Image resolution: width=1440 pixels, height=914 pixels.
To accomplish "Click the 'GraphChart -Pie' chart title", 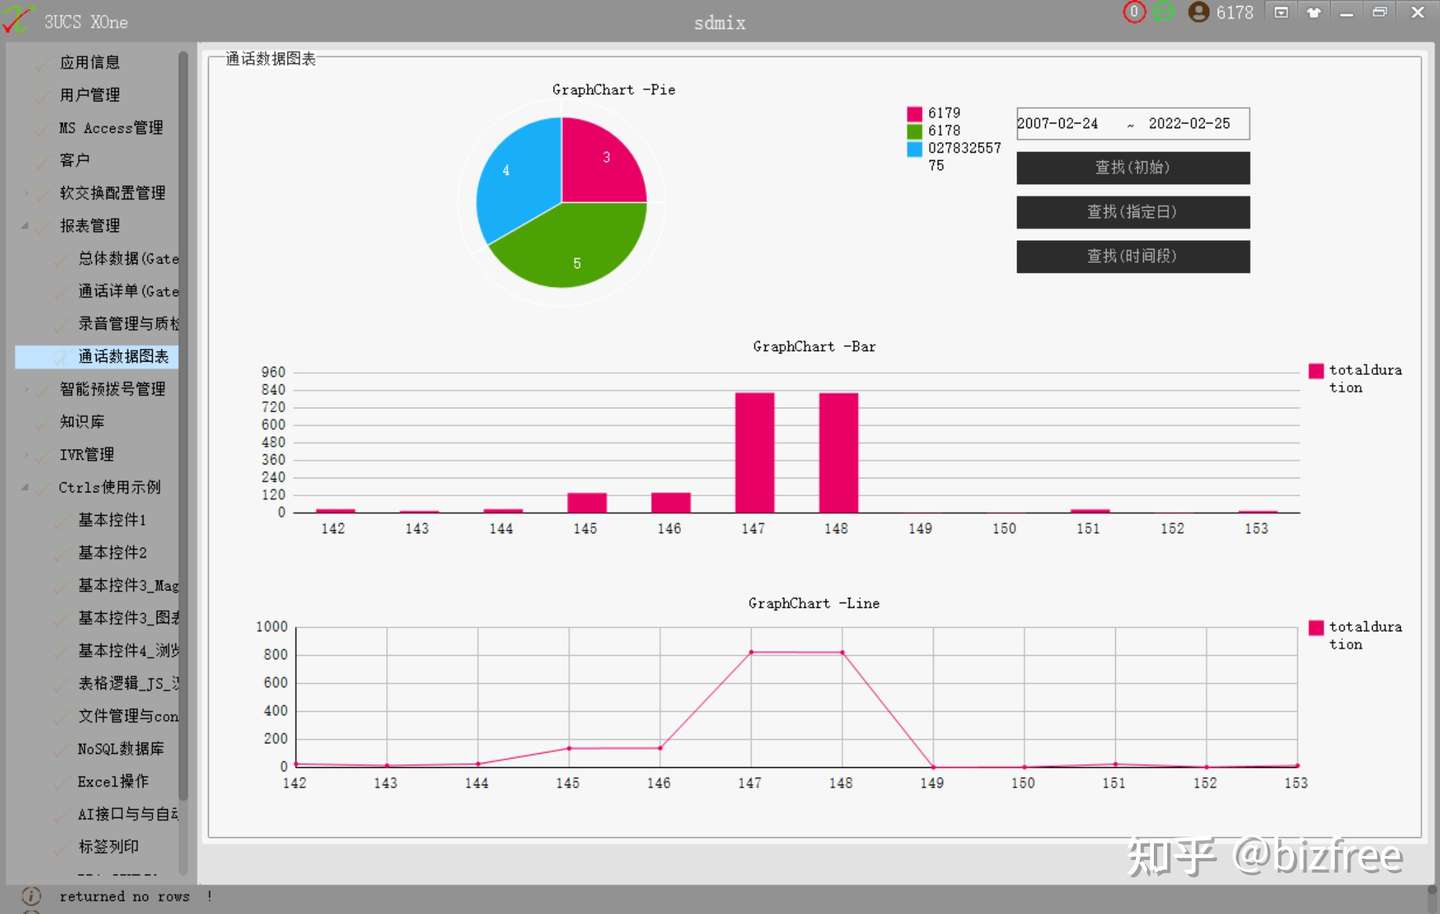I will pyautogui.click(x=614, y=90).
